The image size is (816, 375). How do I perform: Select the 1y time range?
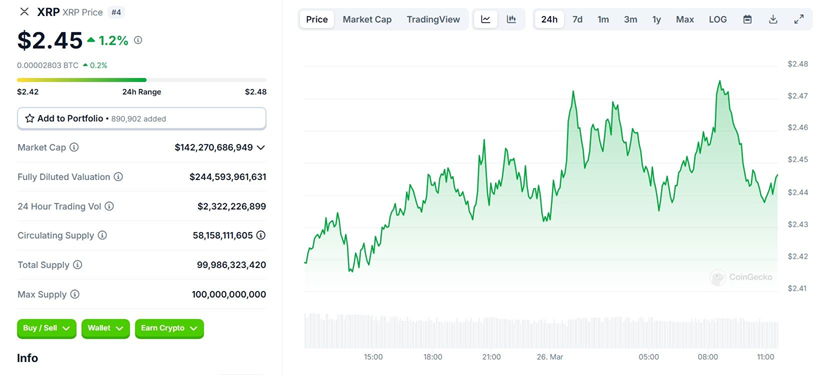(657, 20)
